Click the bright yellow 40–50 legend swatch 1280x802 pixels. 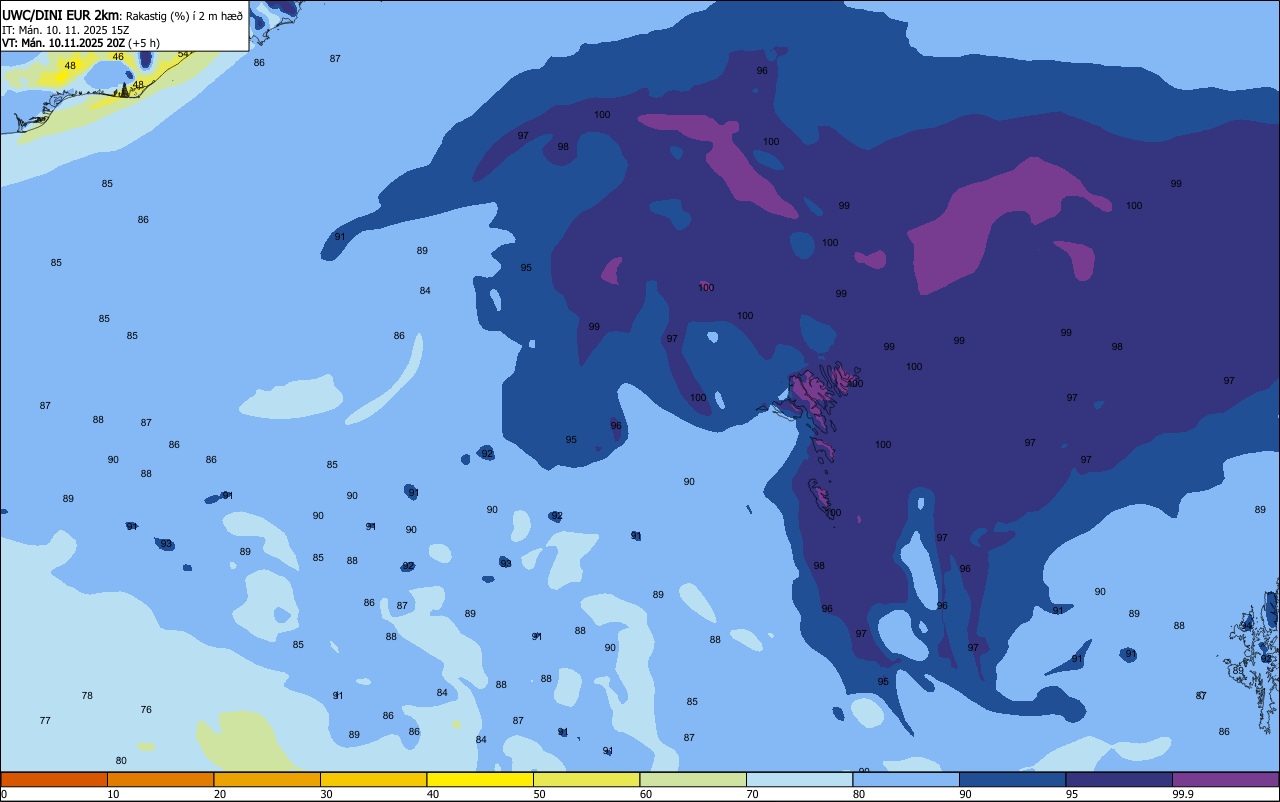click(480, 779)
